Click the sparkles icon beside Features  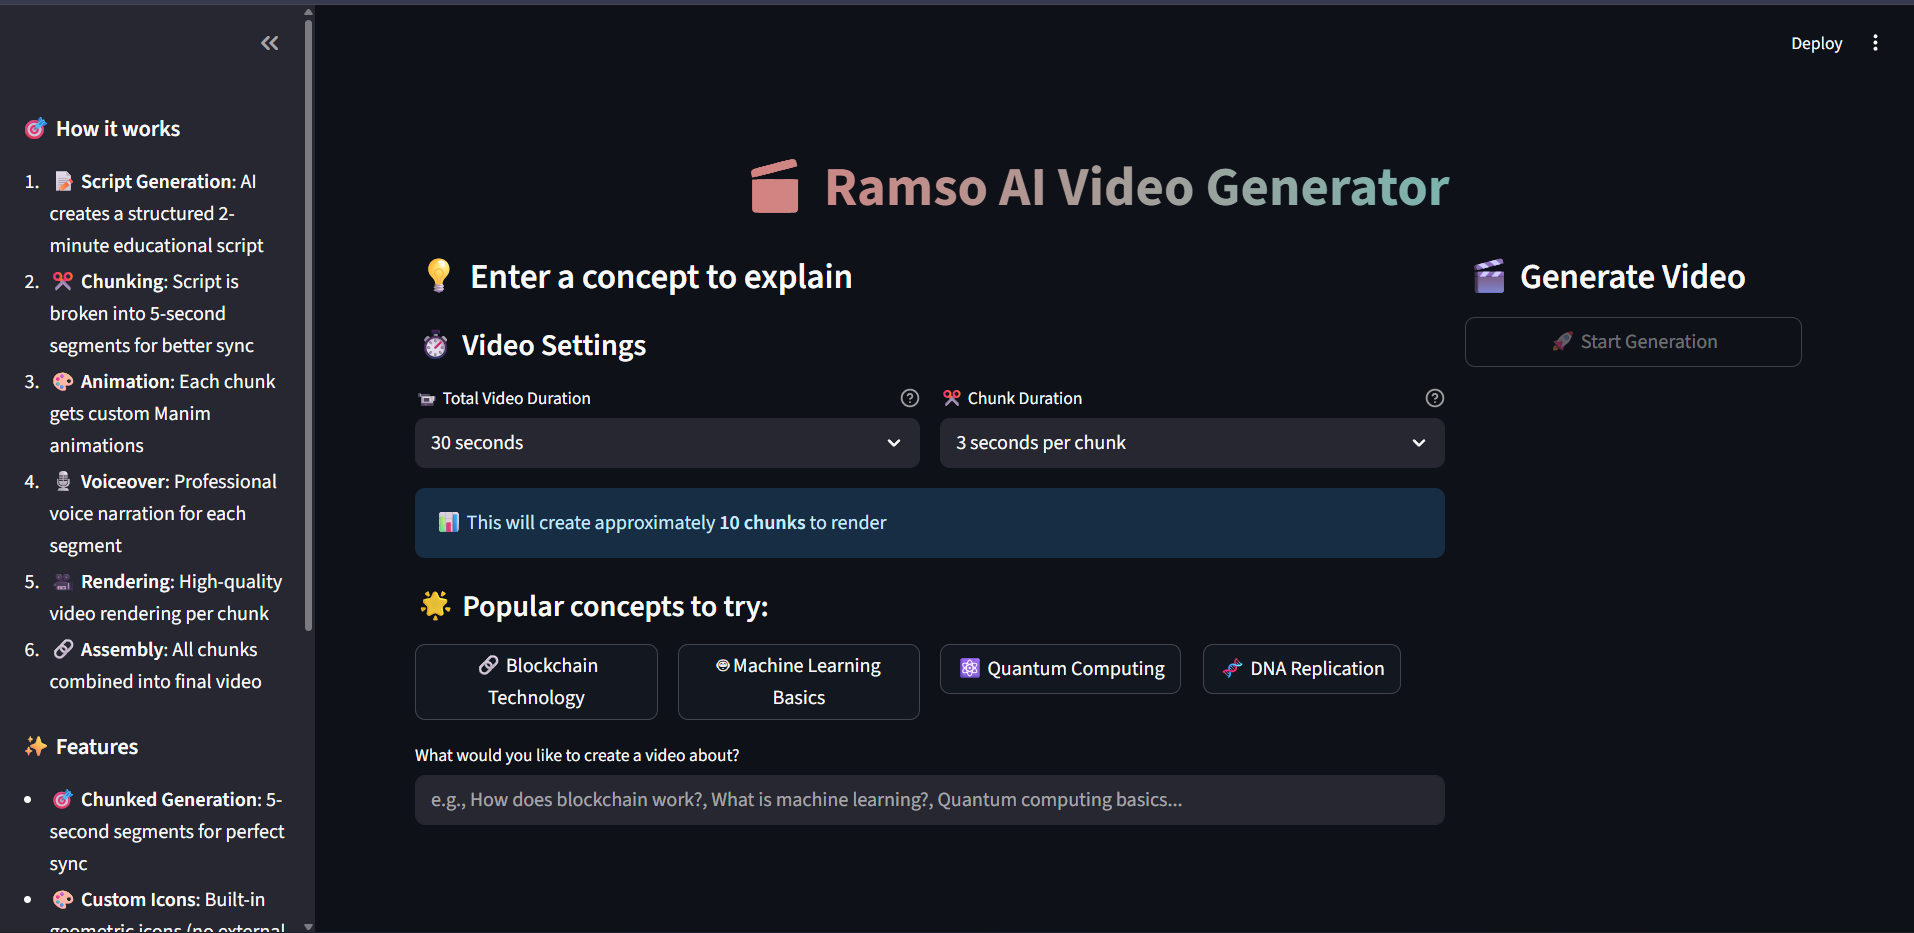tap(36, 746)
